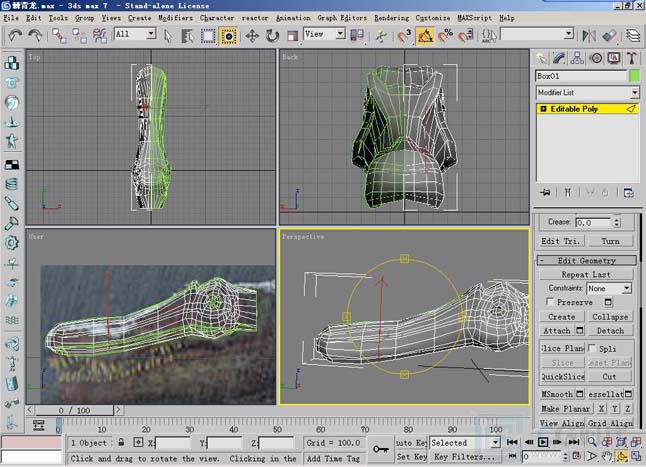
Task: Select the Bind to Space Warp tool
Action: 99,36
